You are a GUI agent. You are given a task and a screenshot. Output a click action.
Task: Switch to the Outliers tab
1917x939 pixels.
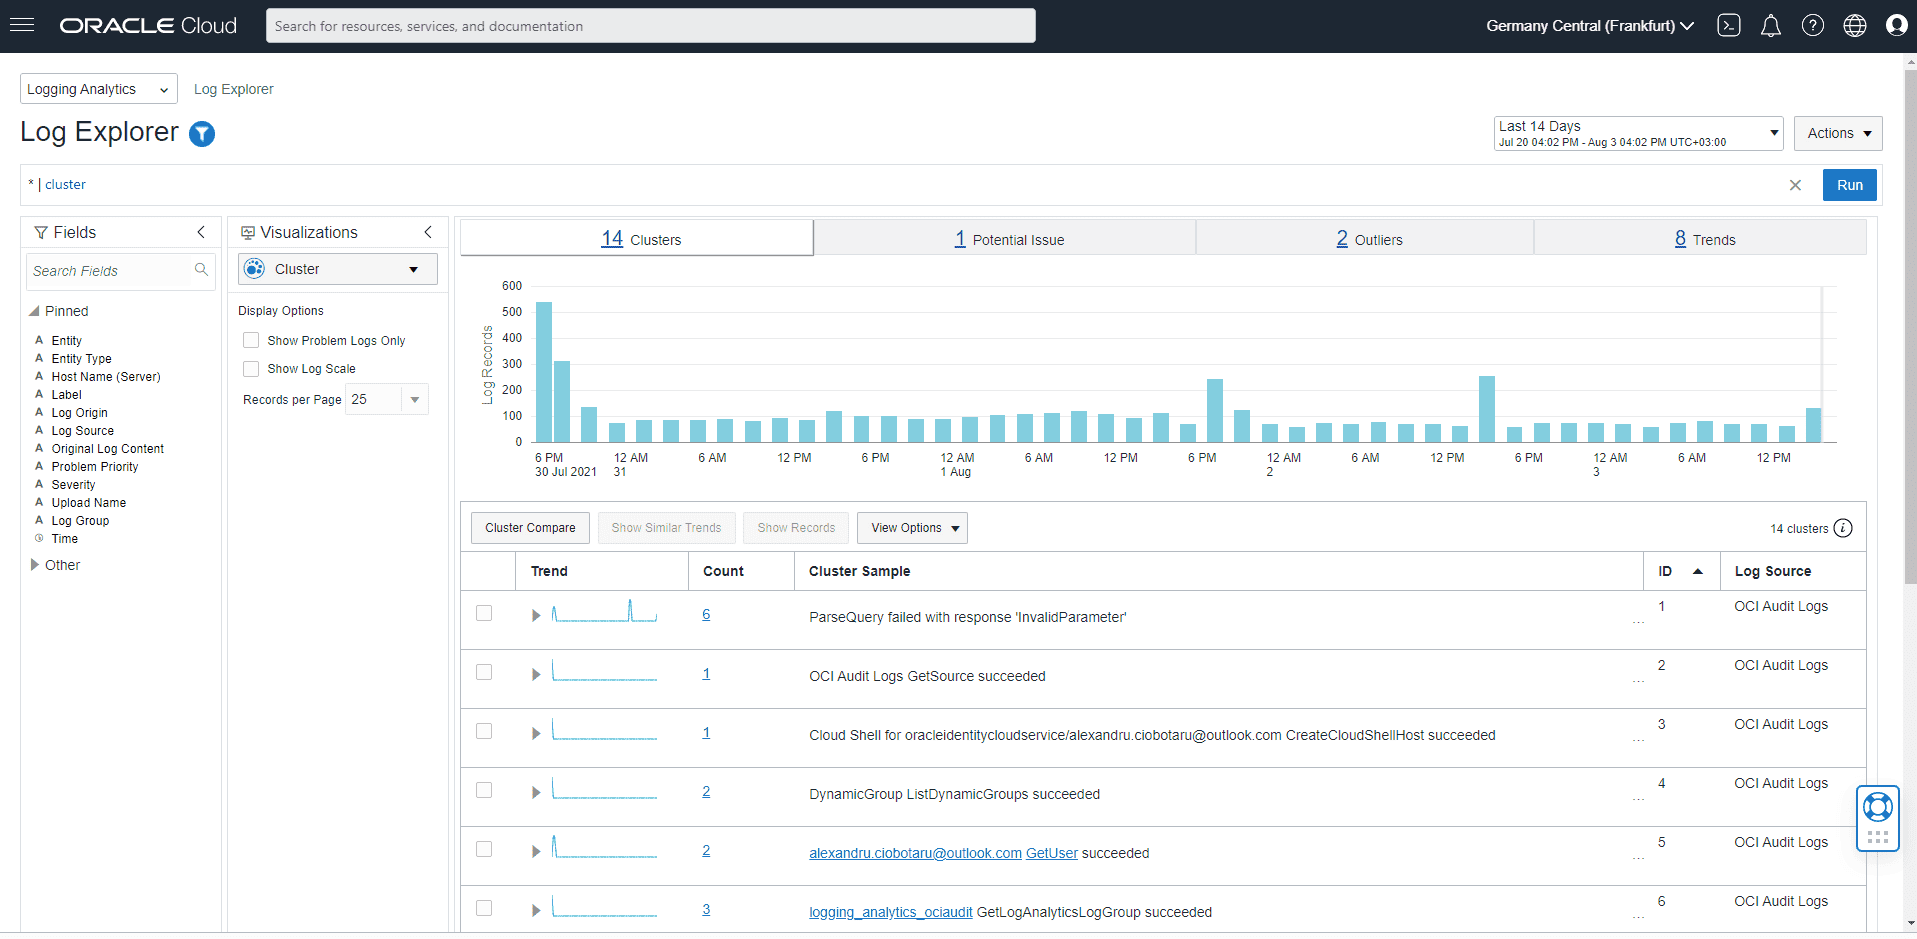coord(1368,239)
